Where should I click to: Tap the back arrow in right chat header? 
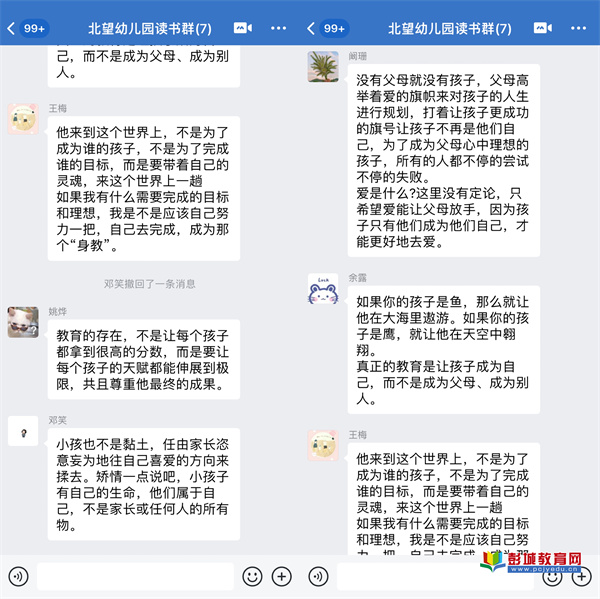pyautogui.click(x=311, y=28)
